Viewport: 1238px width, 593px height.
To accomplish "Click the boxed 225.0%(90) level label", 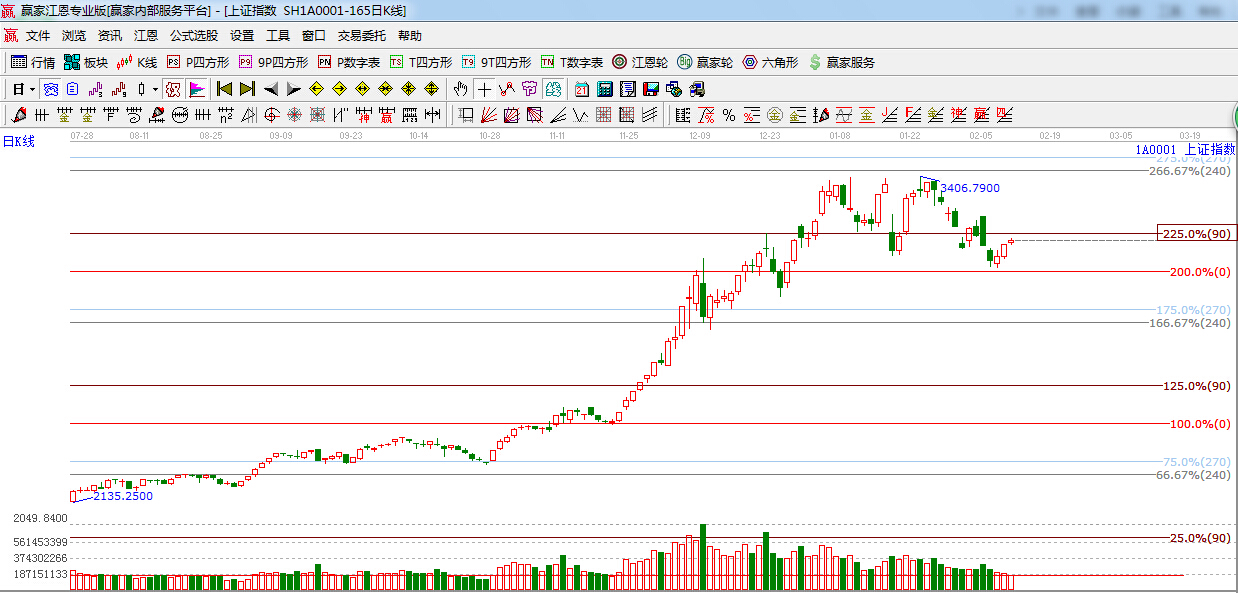I will [x=1195, y=234].
